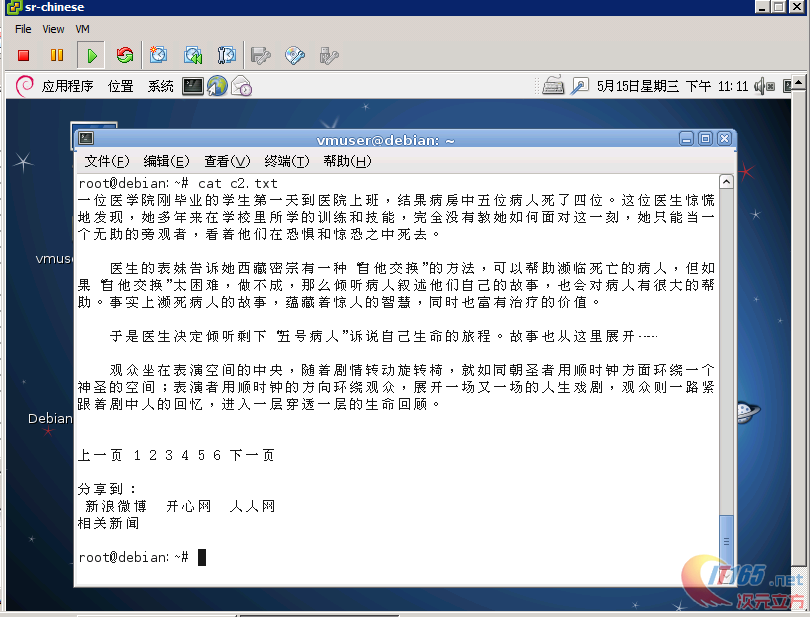
Task: Click the text '分享到：' in terminal
Action: coord(107,489)
